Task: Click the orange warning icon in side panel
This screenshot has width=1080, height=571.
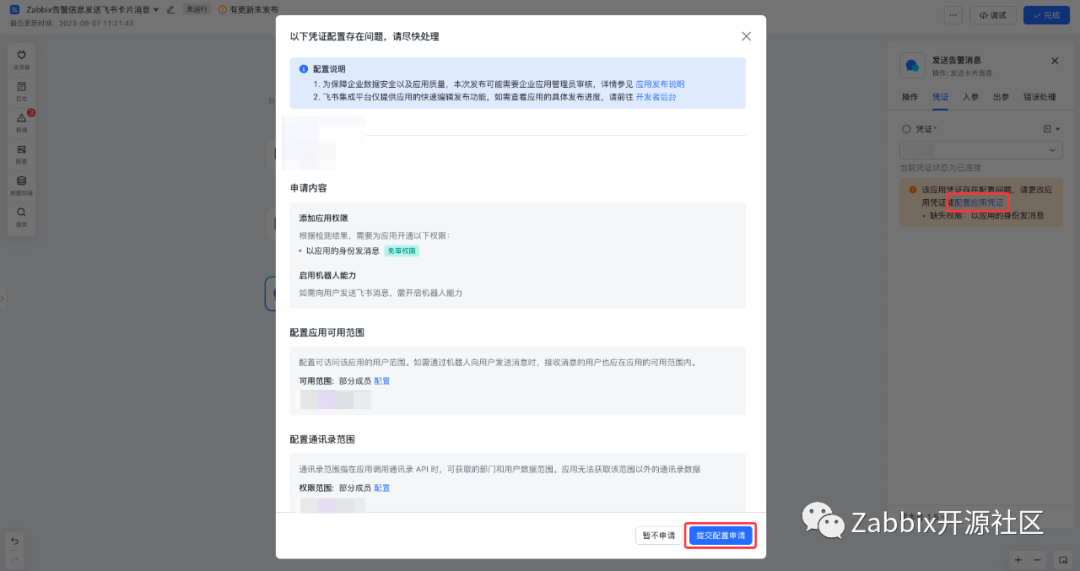Action: [x=913, y=189]
